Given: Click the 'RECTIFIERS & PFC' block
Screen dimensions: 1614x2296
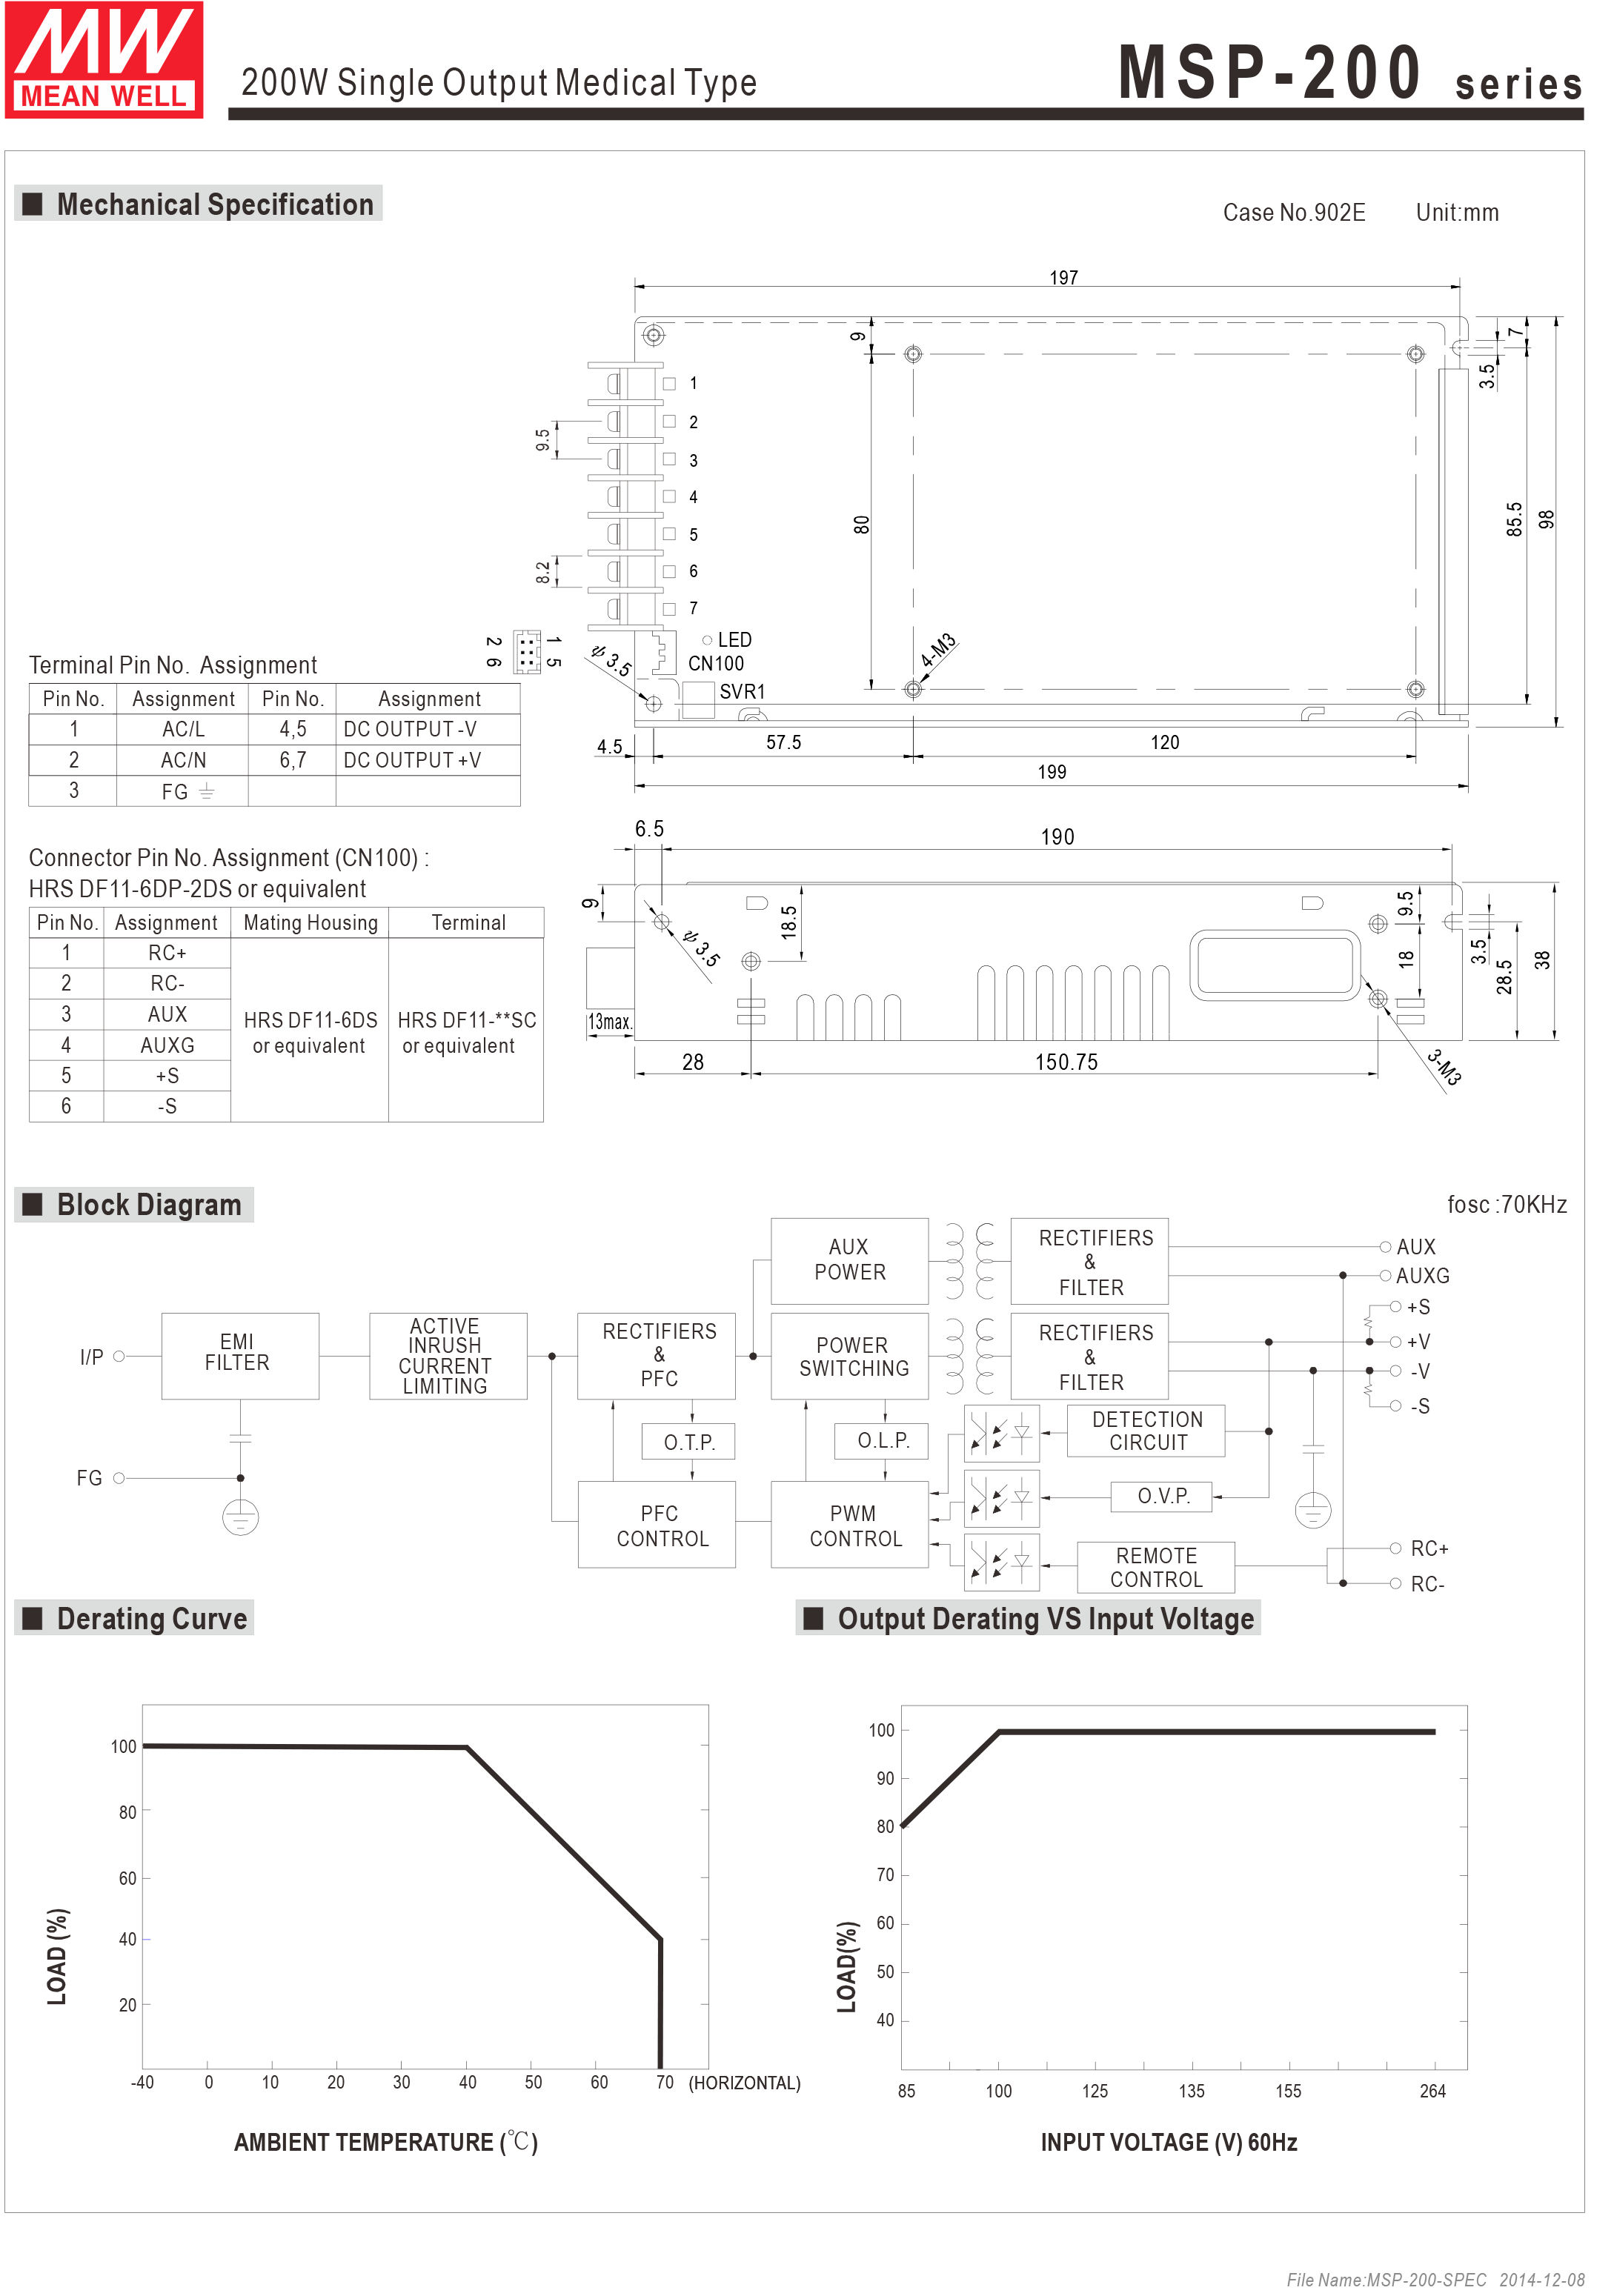Looking at the screenshot, I should (x=656, y=1356).
